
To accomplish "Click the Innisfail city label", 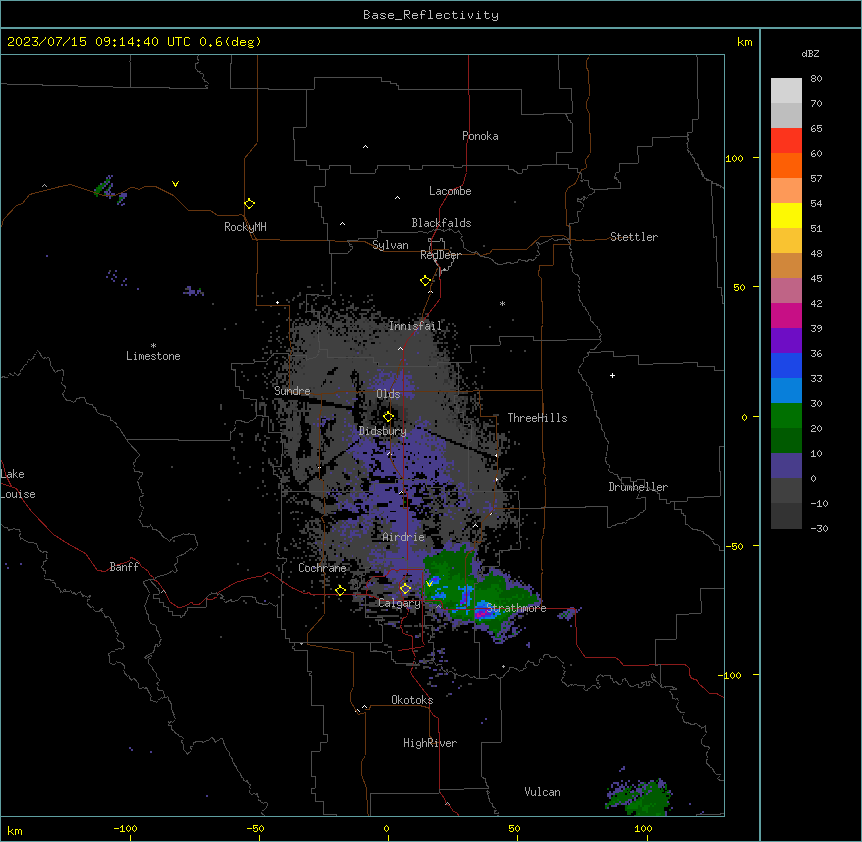I will [x=415, y=326].
